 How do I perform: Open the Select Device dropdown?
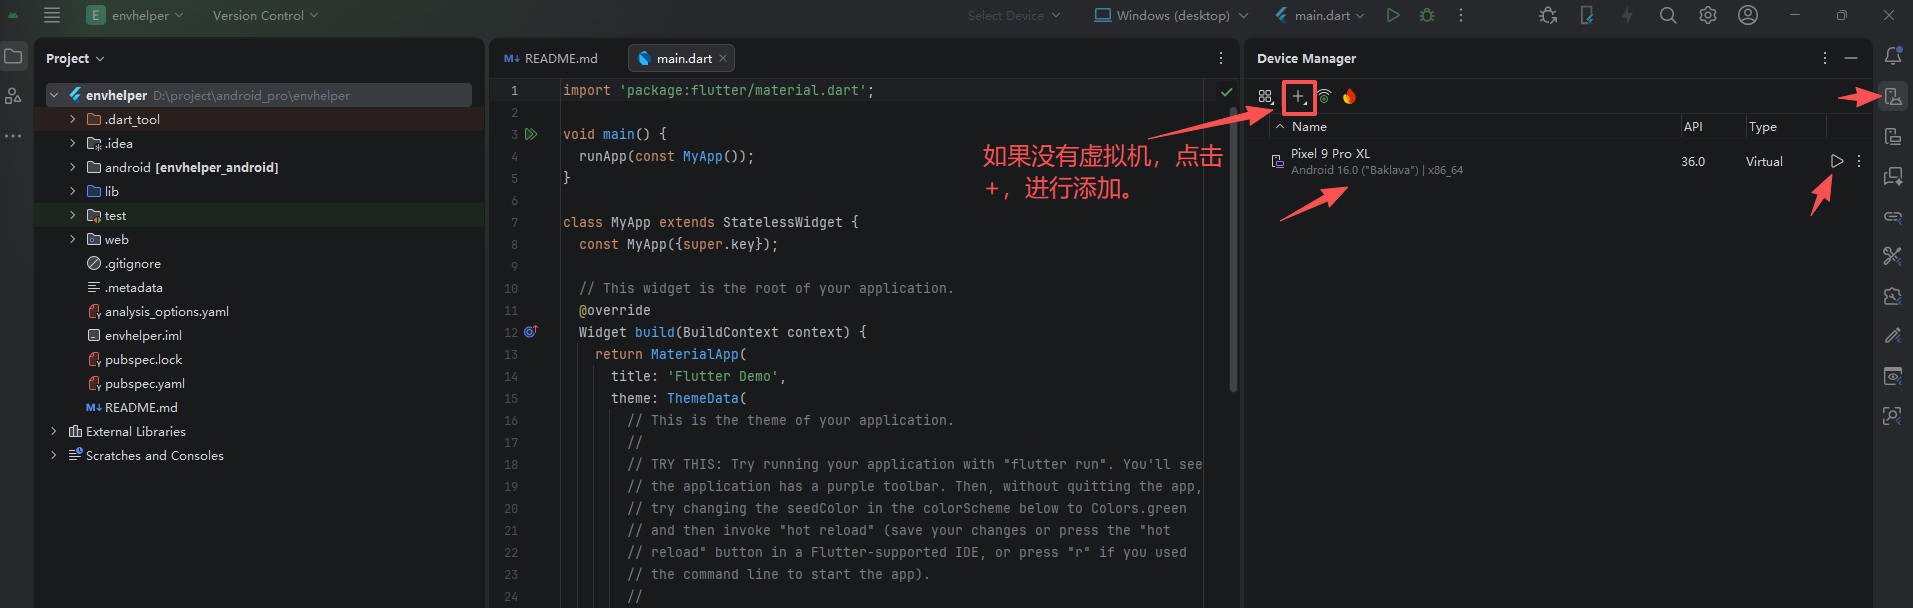coord(1014,15)
